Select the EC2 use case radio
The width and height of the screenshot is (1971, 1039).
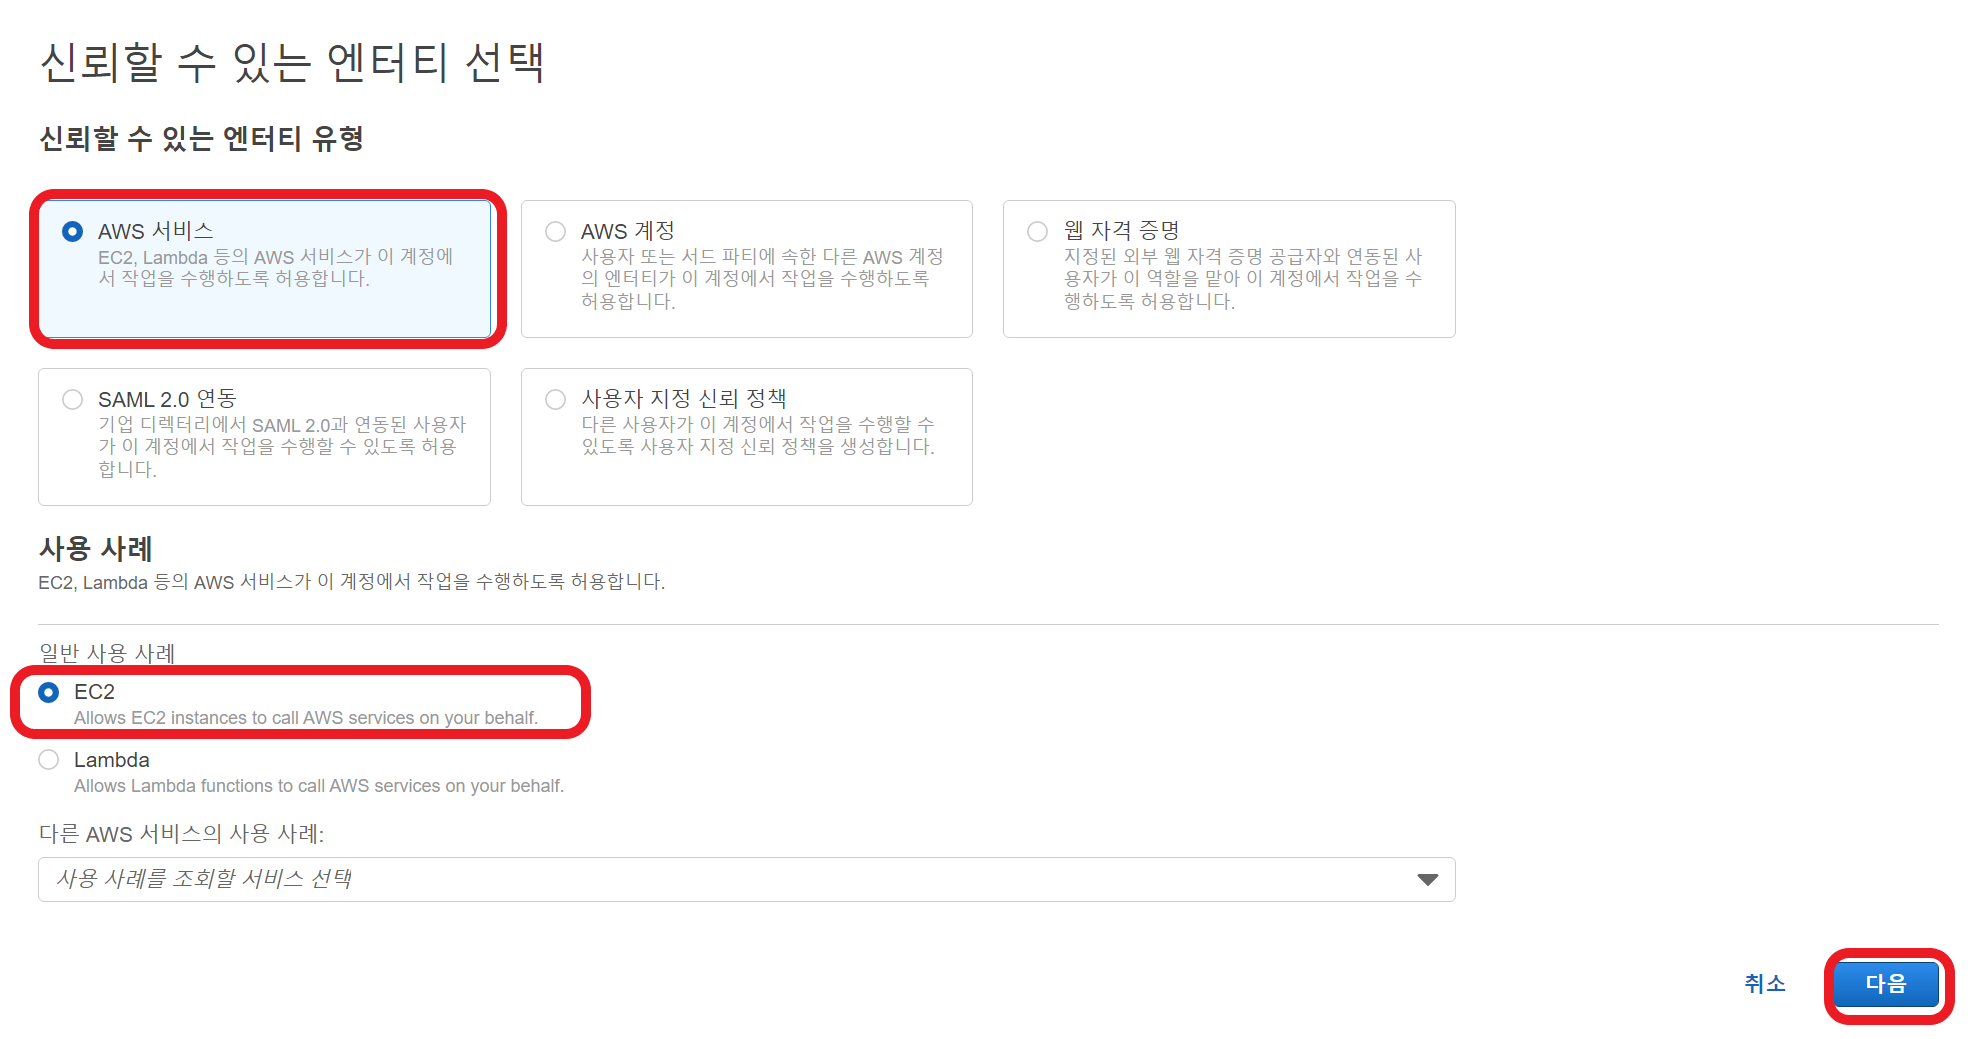click(49, 692)
